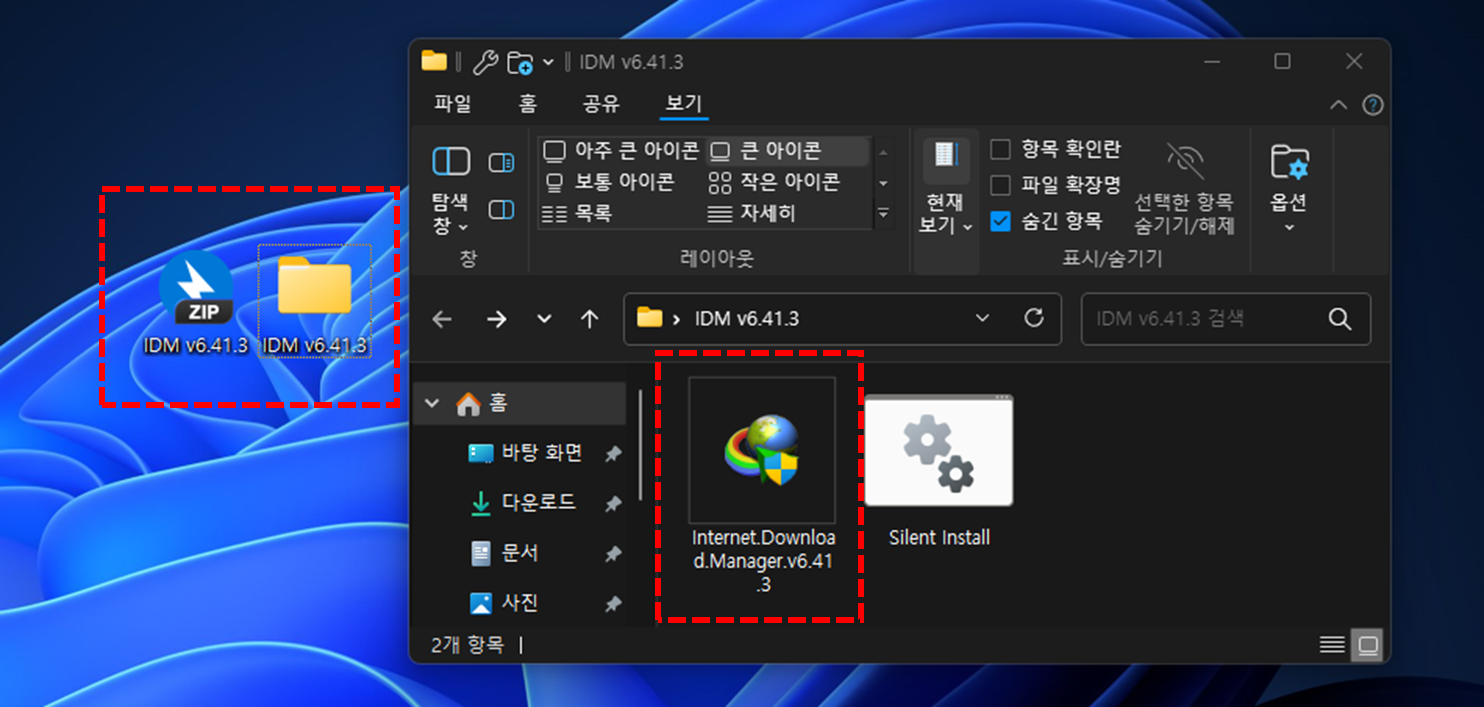This screenshot has height=707, width=1484.
Task: Click hide selected items (선택한 항목 숨기기/해제)
Action: pyautogui.click(x=1184, y=188)
